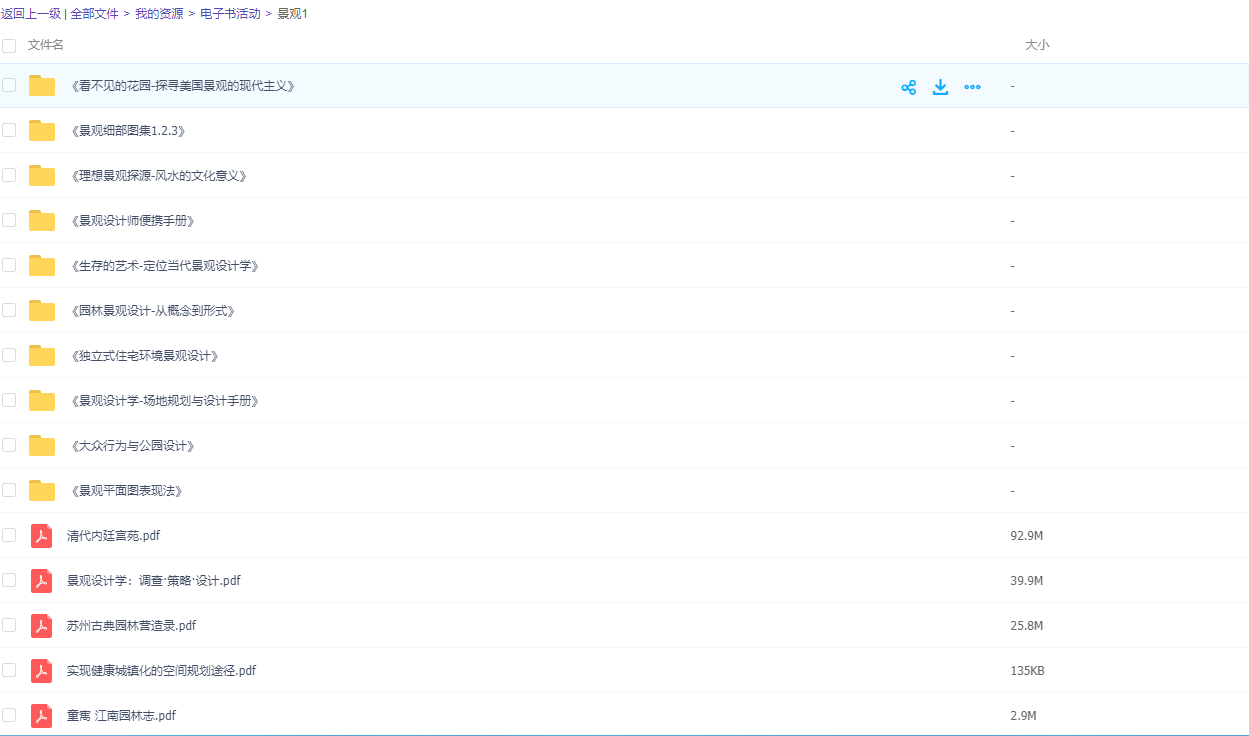Viewport: 1249px width, 736px height.
Task: Click folder icon of 《生存的艺术-定位当代景观设计学》
Action: point(42,265)
